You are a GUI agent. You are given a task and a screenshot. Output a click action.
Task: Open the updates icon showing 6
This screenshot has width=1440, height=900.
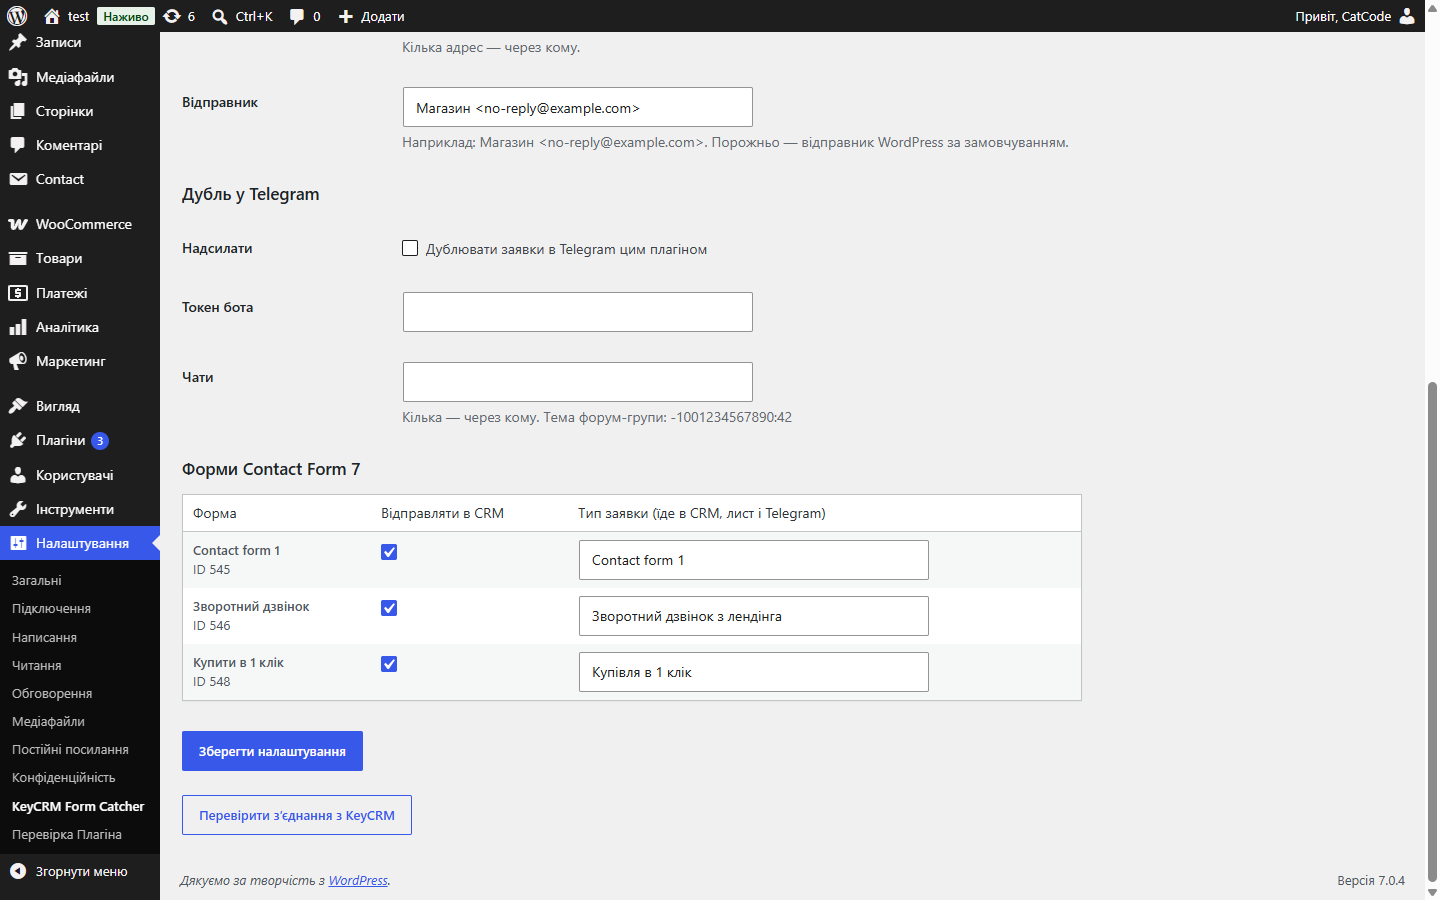point(172,16)
